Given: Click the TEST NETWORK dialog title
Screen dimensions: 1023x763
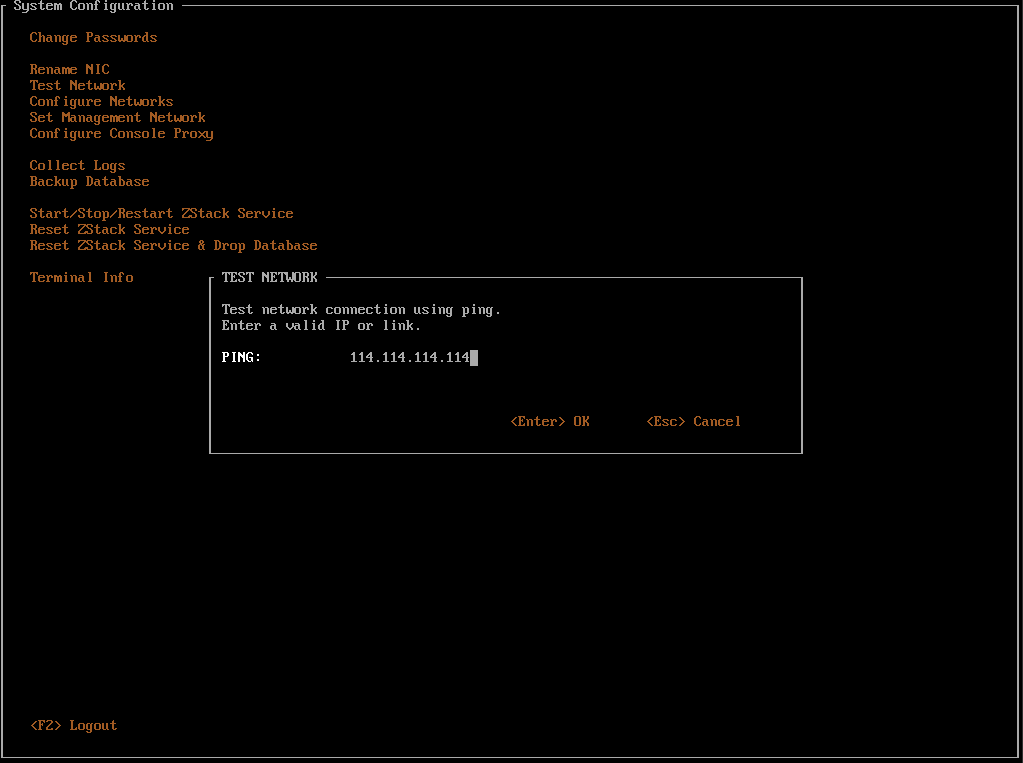Looking at the screenshot, I should coord(269,278).
